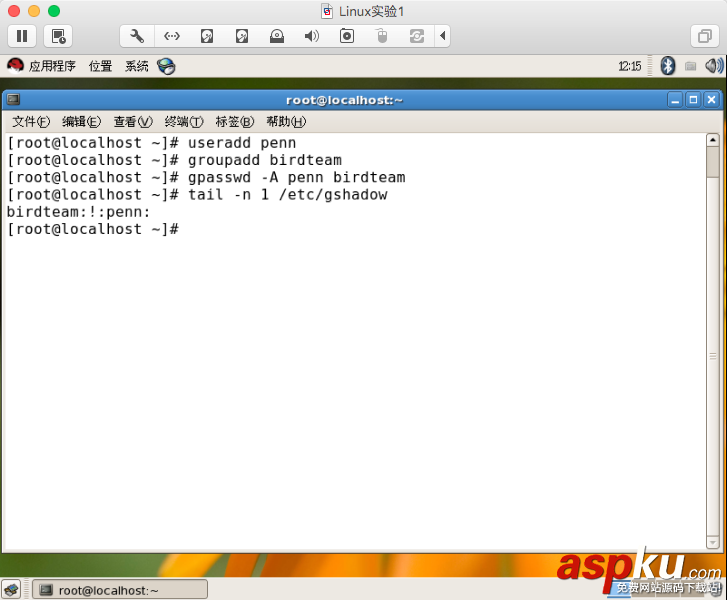727x600 pixels.
Task: Click the Bluetooth panel icon
Action: 667,66
